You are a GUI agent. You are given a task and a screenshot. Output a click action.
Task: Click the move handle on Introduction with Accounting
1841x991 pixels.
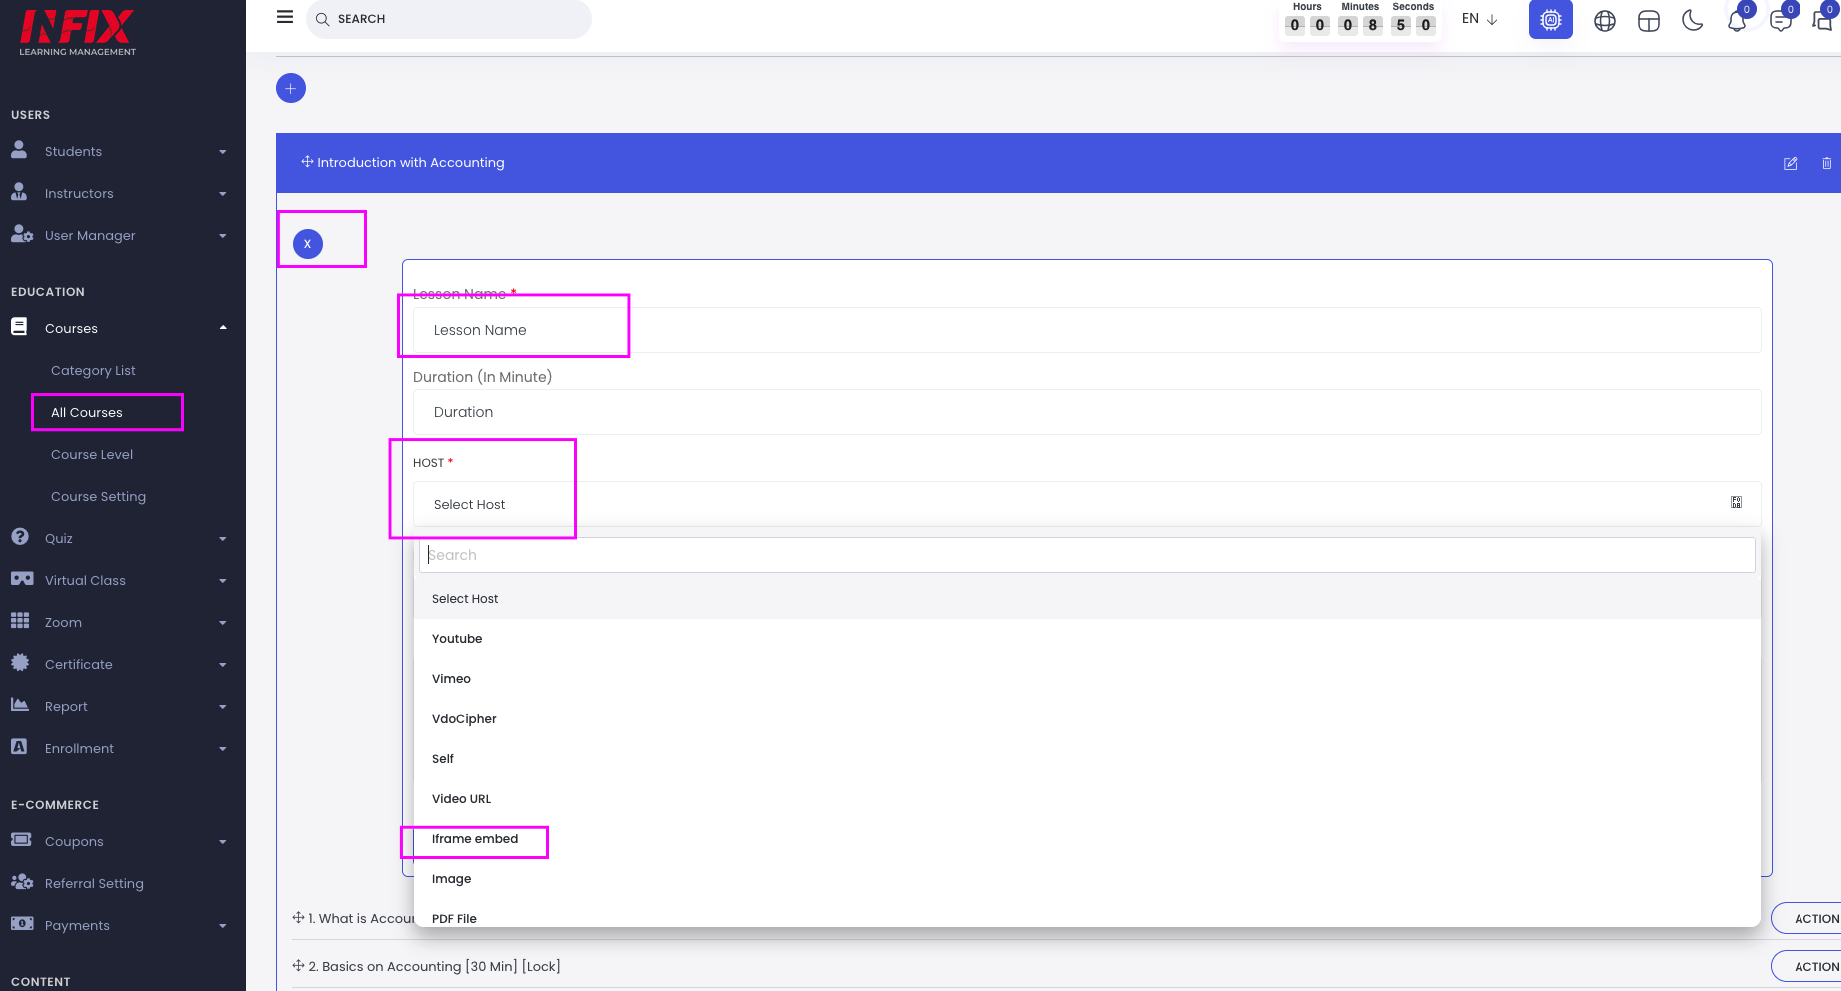tap(307, 162)
